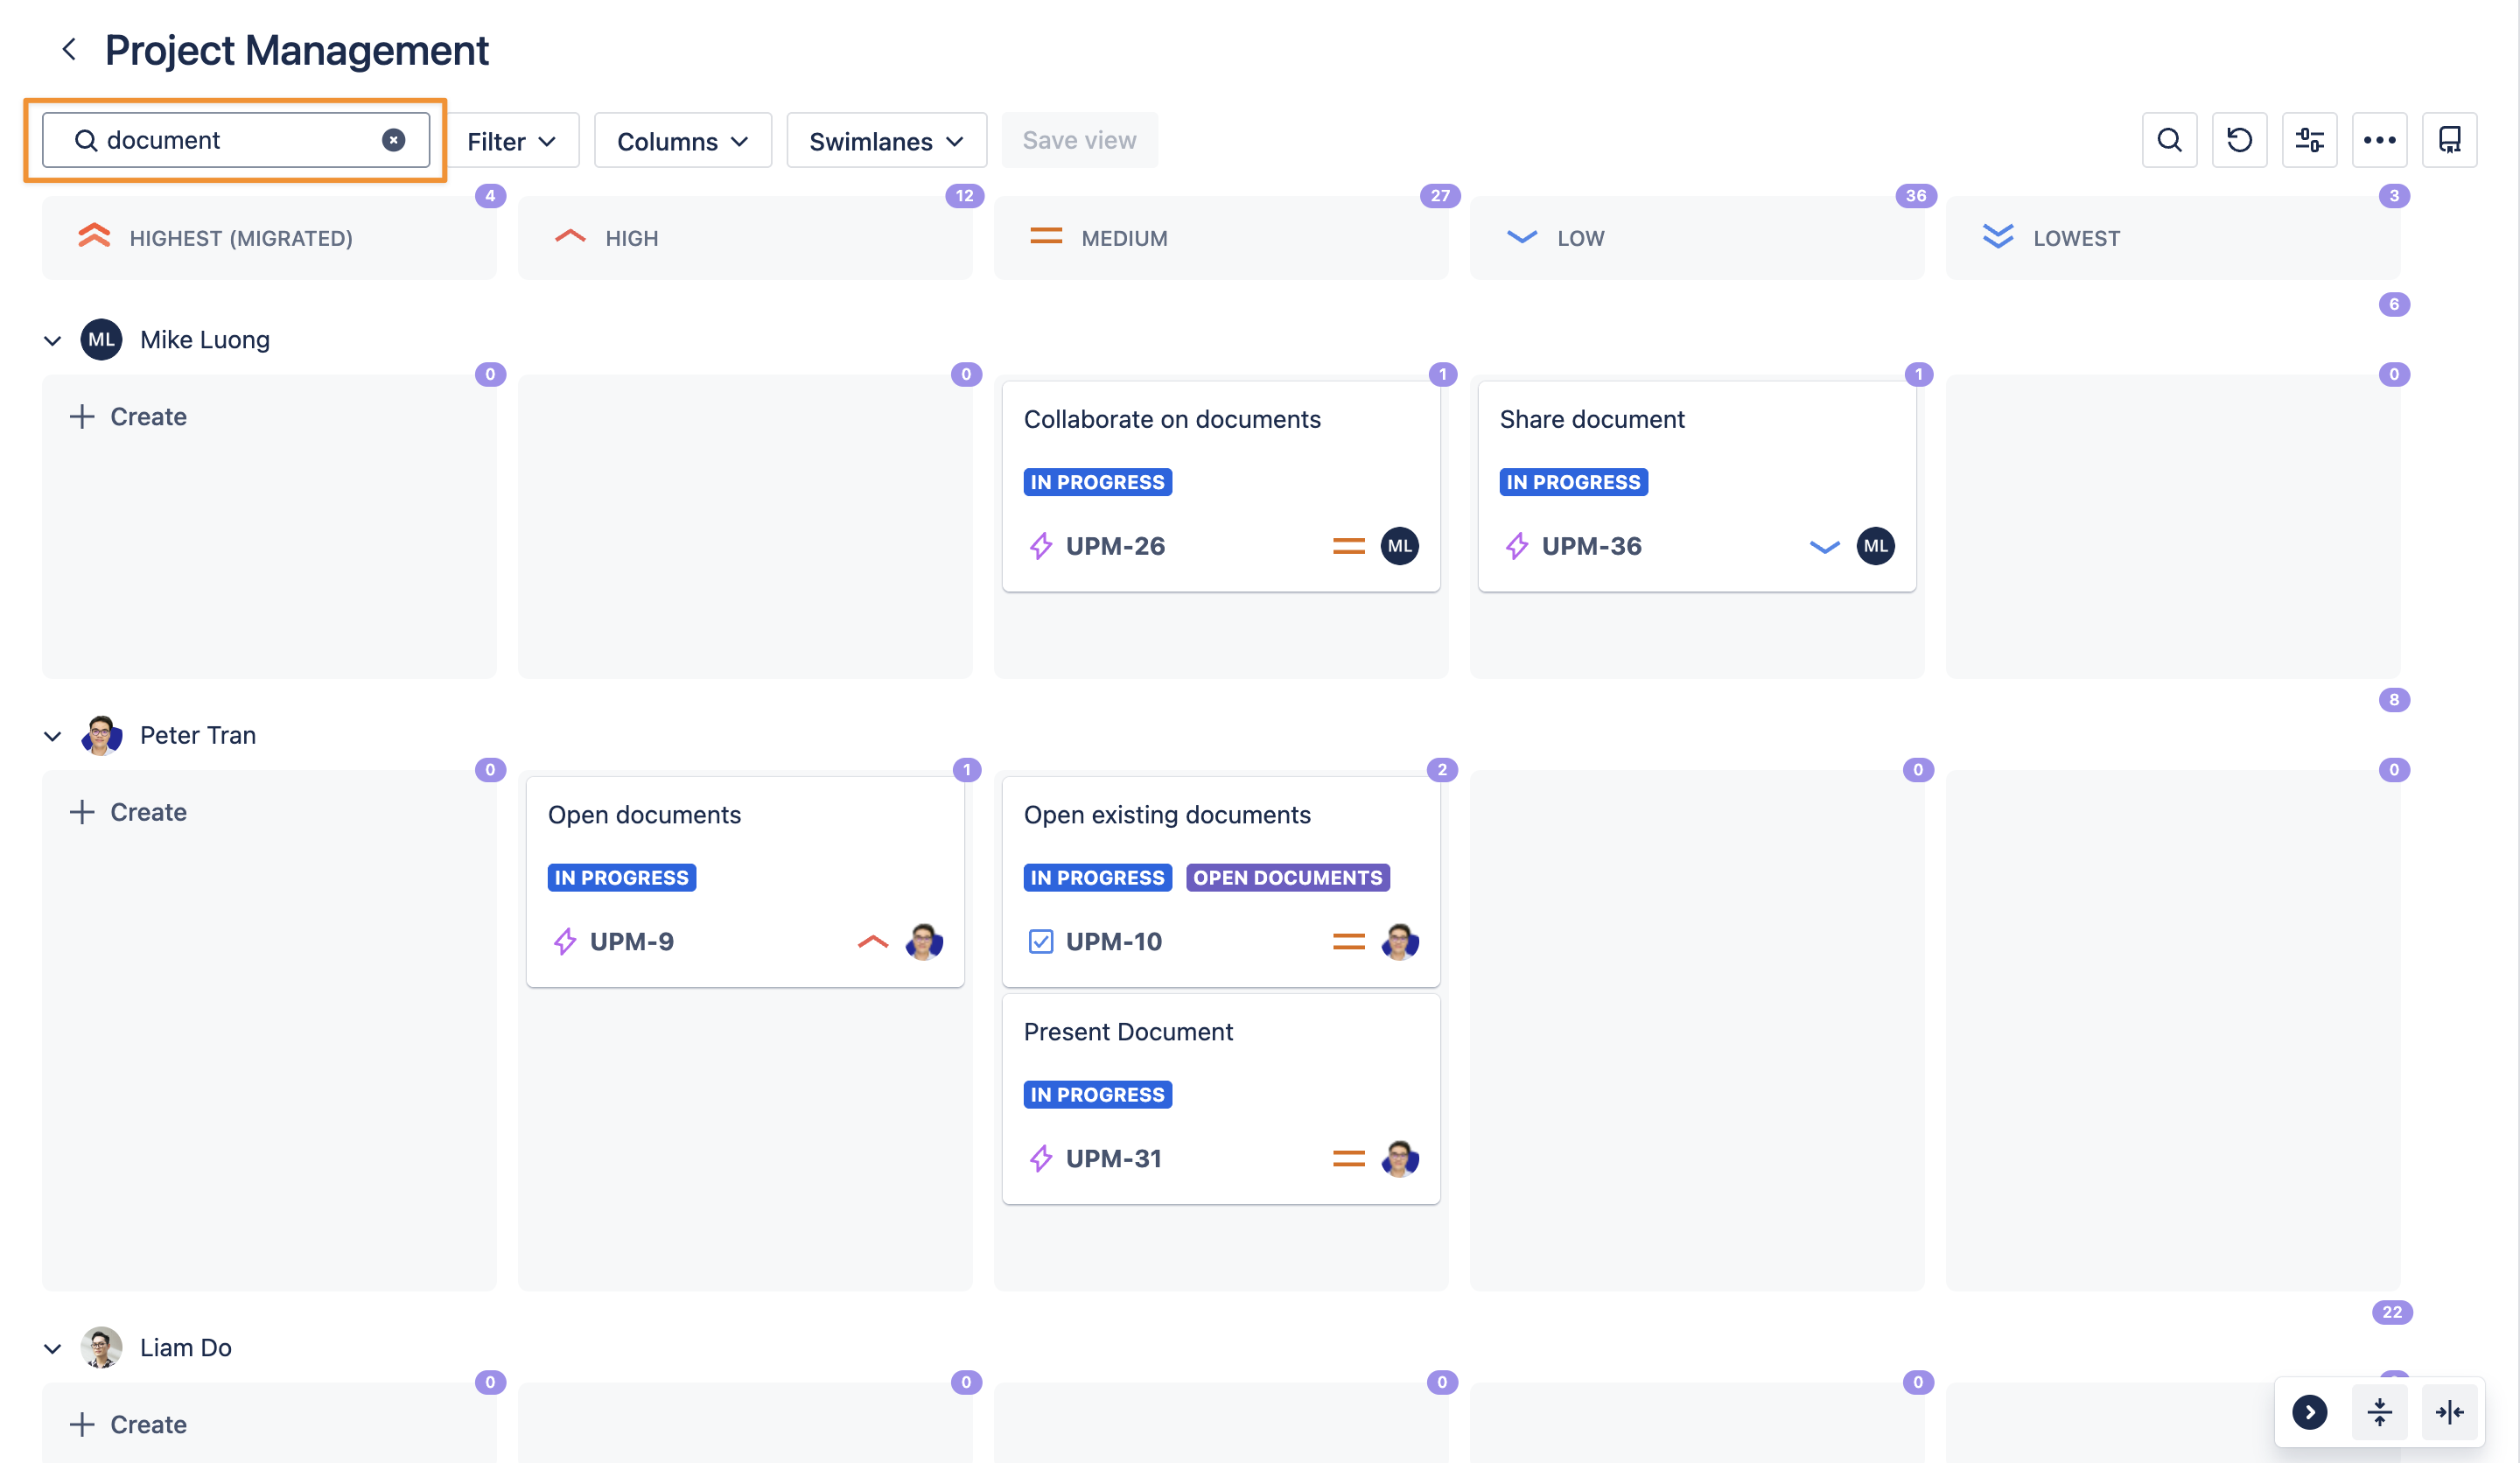2520x1463 pixels.
Task: Open the Collaborate on documents card
Action: pos(1171,419)
